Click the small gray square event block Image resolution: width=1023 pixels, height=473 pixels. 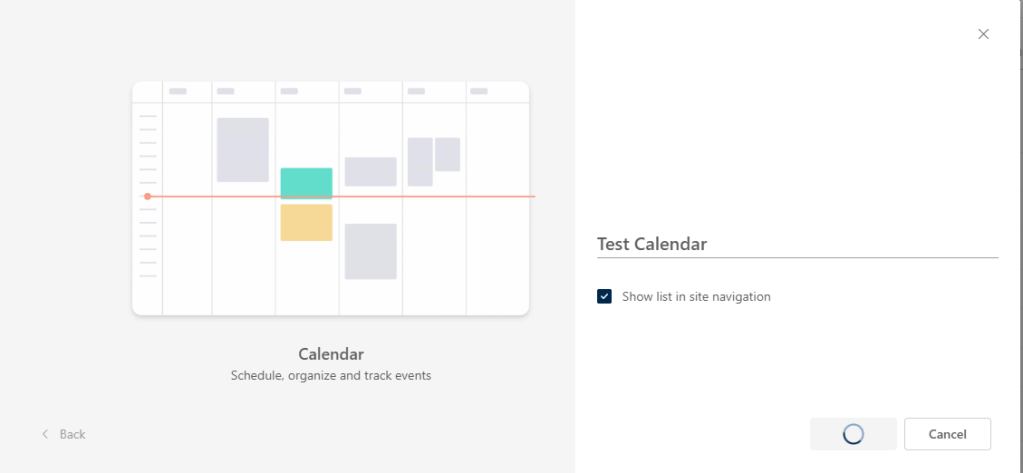point(447,154)
